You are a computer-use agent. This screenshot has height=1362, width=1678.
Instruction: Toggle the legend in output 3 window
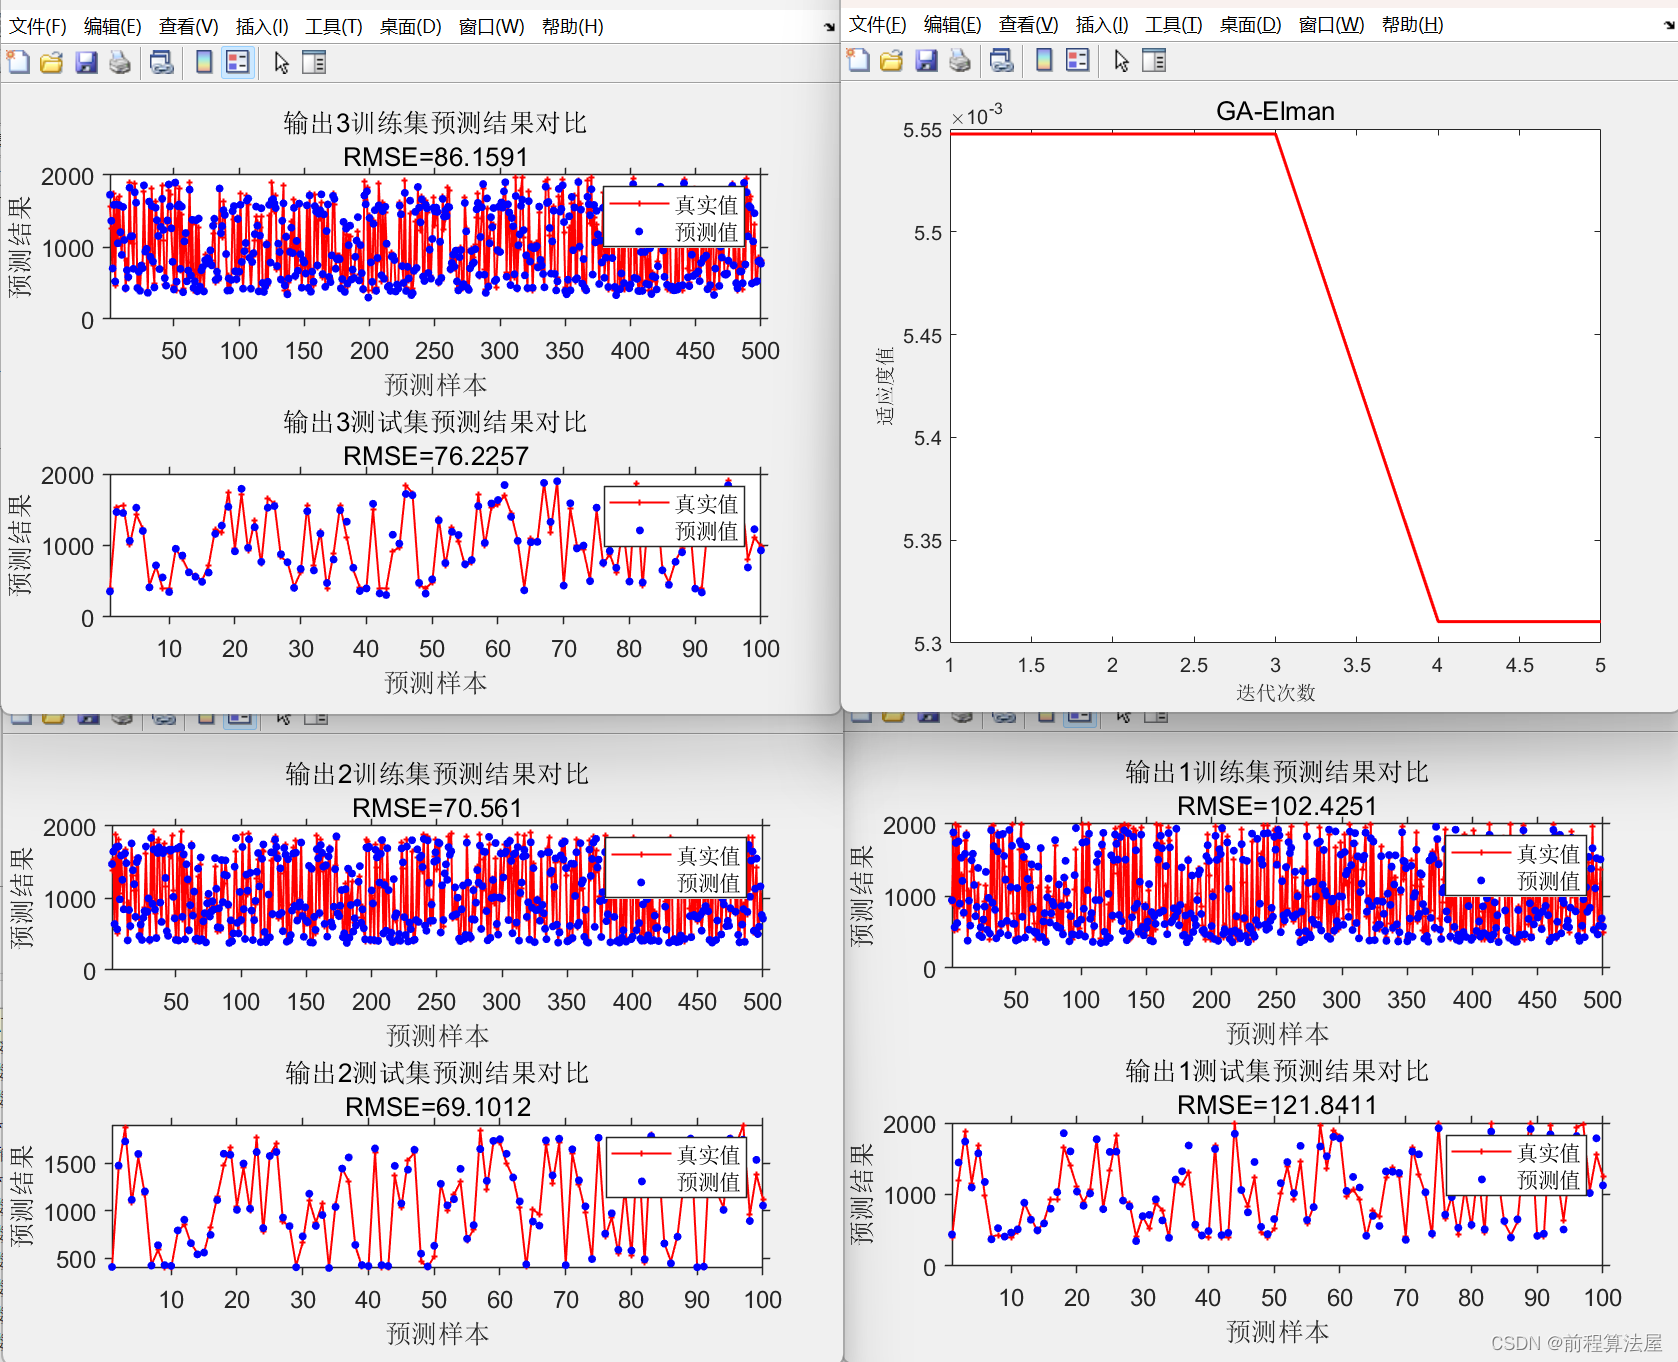237,62
